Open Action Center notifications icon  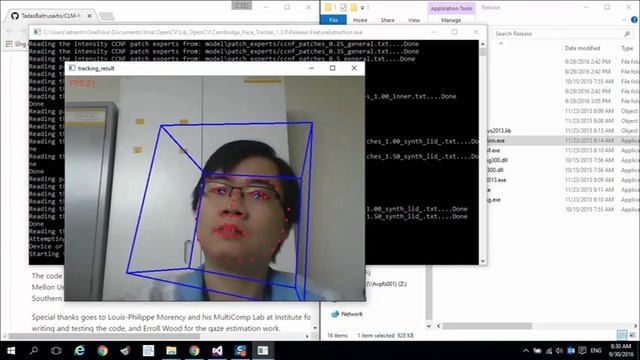click(x=582, y=351)
